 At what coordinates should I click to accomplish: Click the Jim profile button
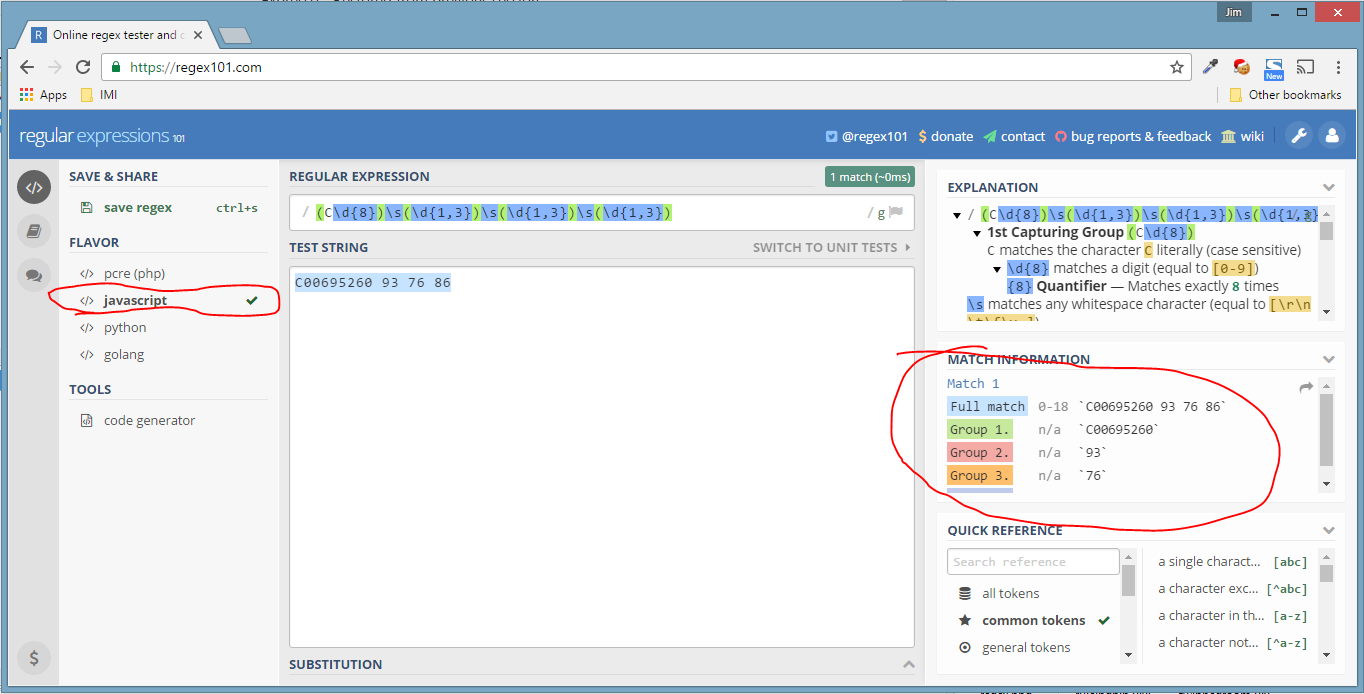click(1232, 12)
